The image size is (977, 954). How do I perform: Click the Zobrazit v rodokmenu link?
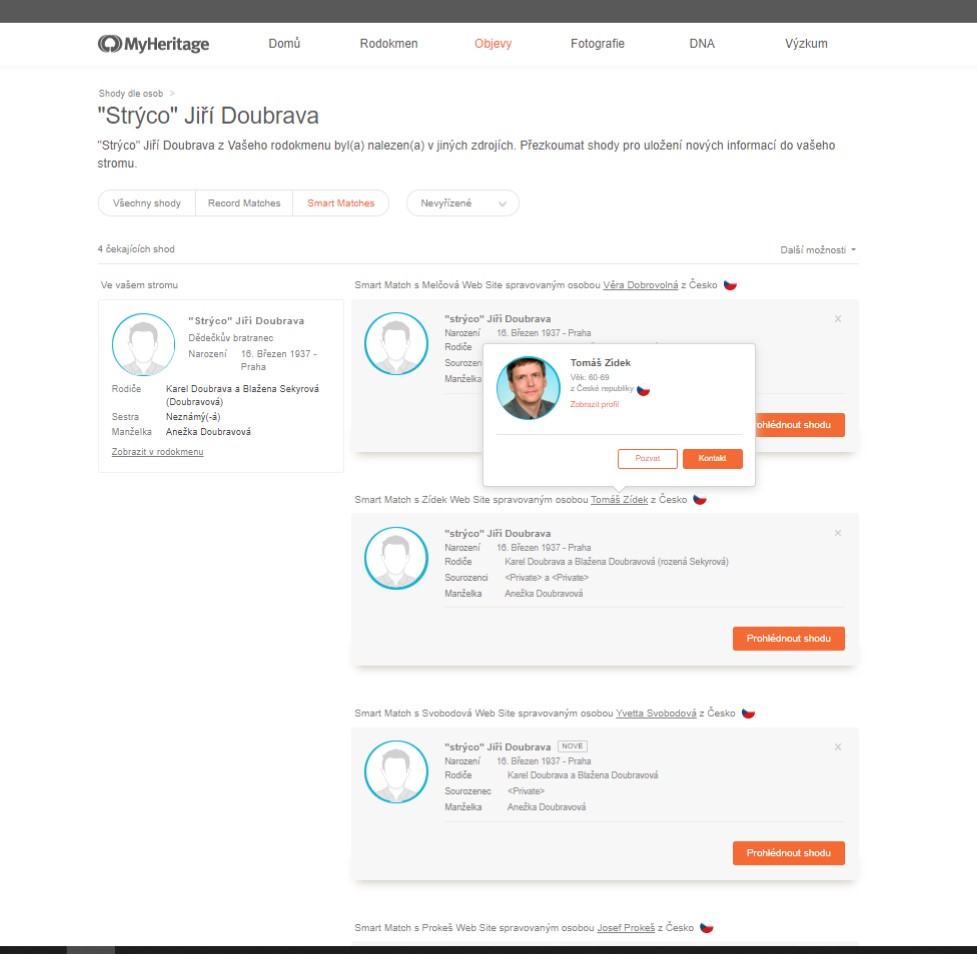tap(157, 452)
